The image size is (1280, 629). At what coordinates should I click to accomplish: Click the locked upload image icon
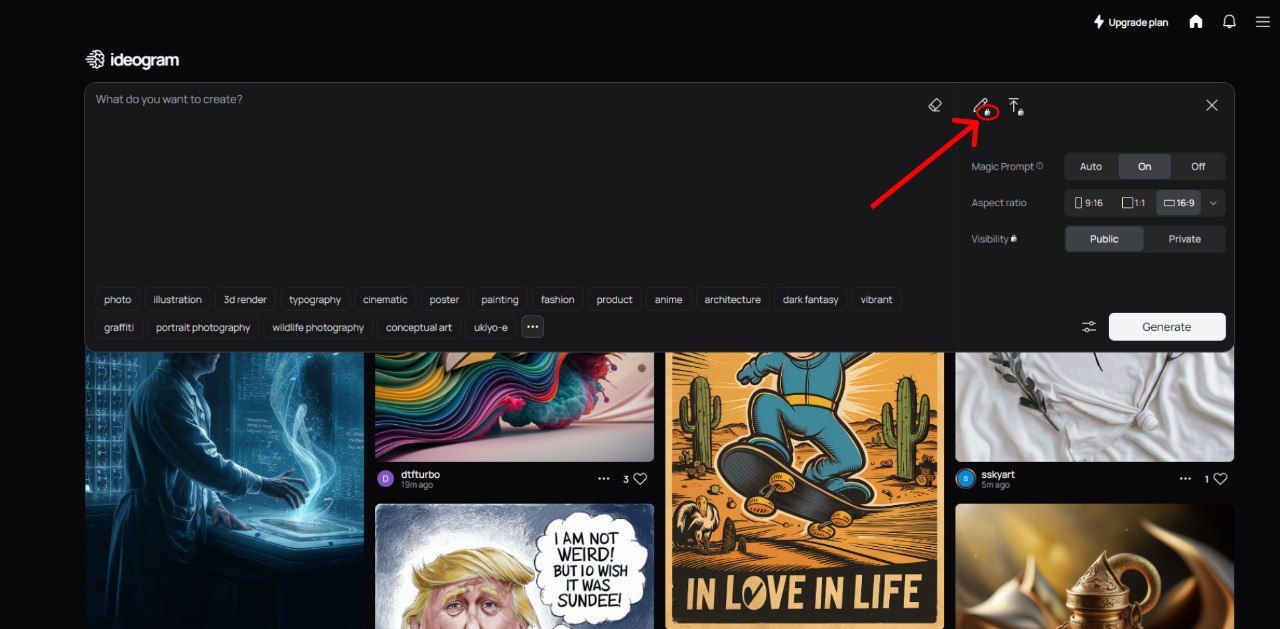click(x=1015, y=106)
